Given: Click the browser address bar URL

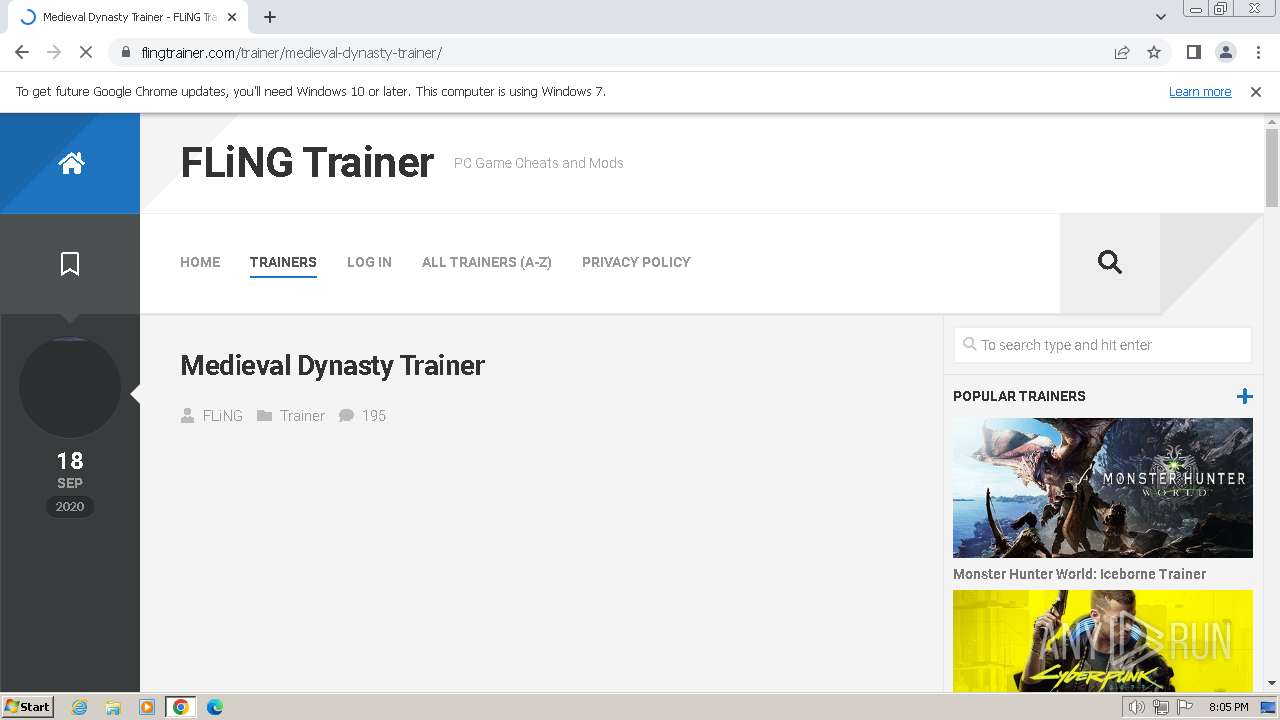Looking at the screenshot, I should pyautogui.click(x=291, y=52).
